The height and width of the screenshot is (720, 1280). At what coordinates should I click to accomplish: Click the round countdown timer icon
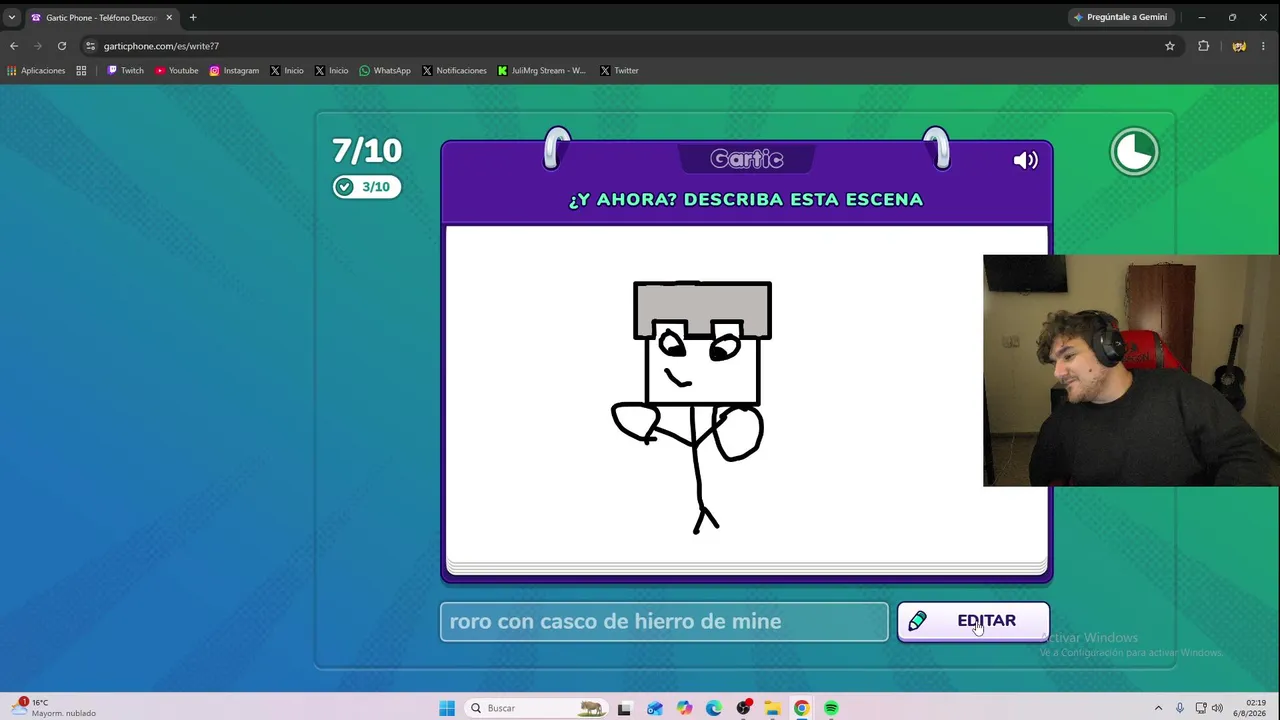point(1134,152)
